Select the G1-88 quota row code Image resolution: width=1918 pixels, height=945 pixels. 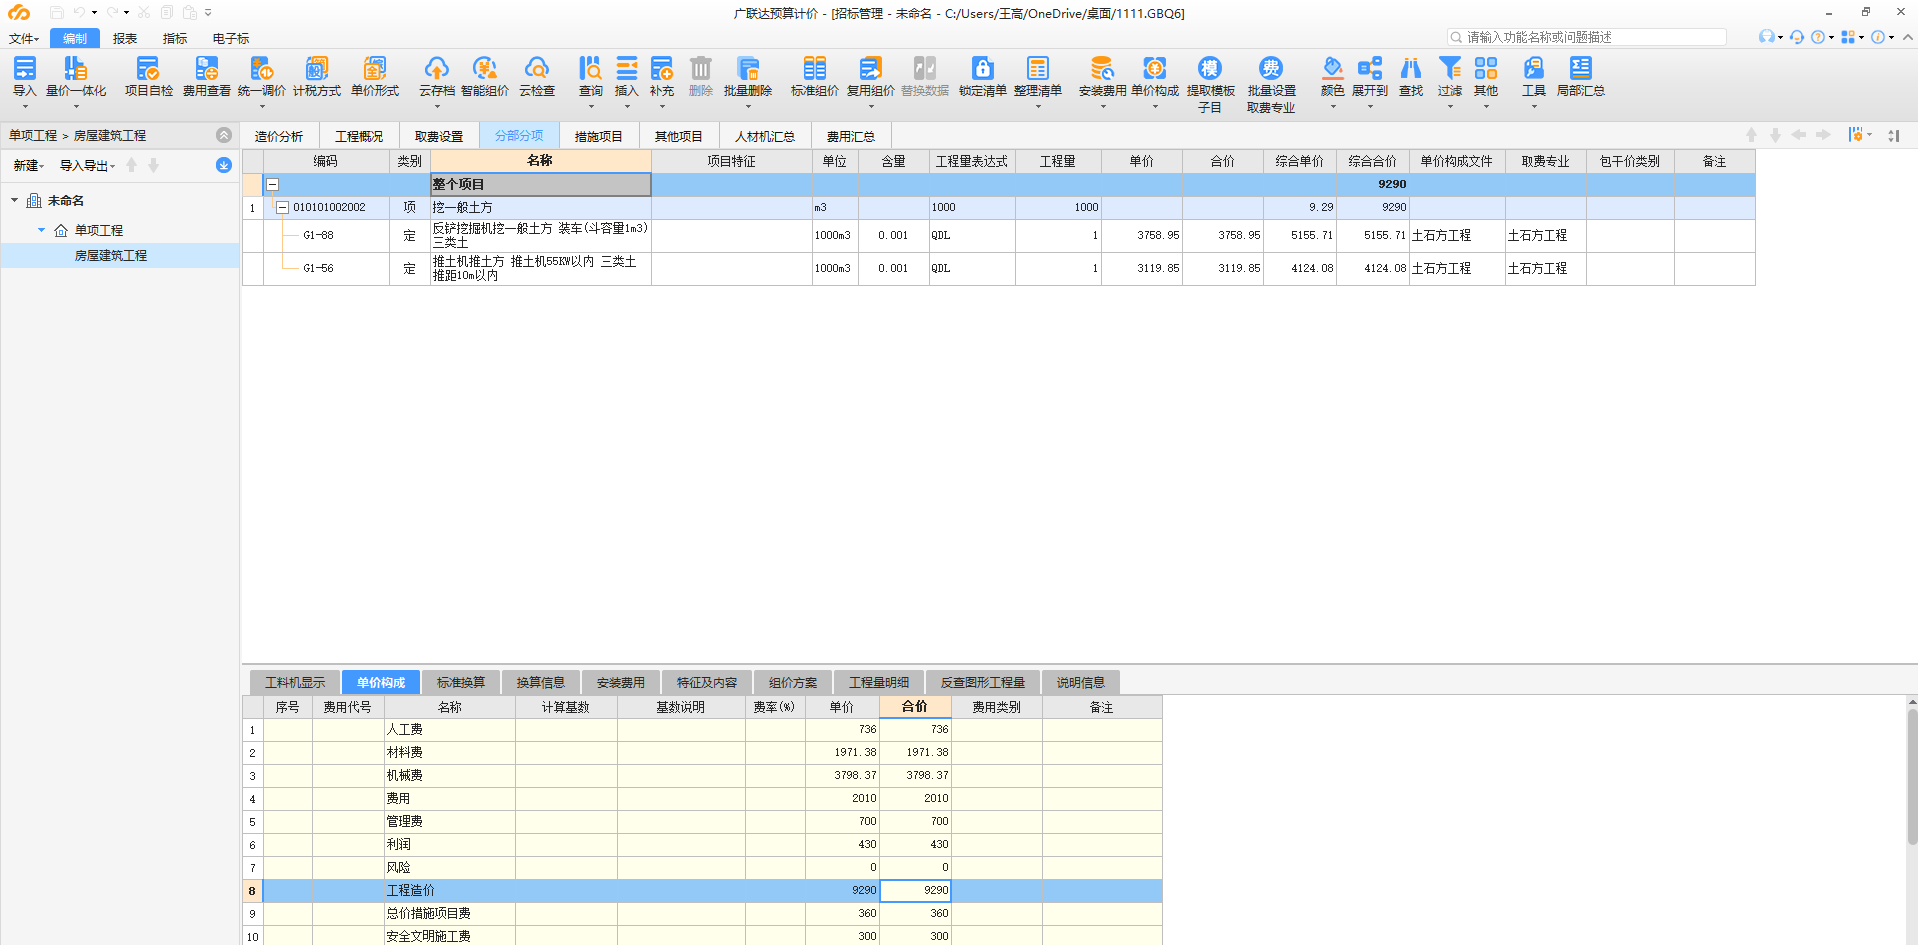(318, 236)
